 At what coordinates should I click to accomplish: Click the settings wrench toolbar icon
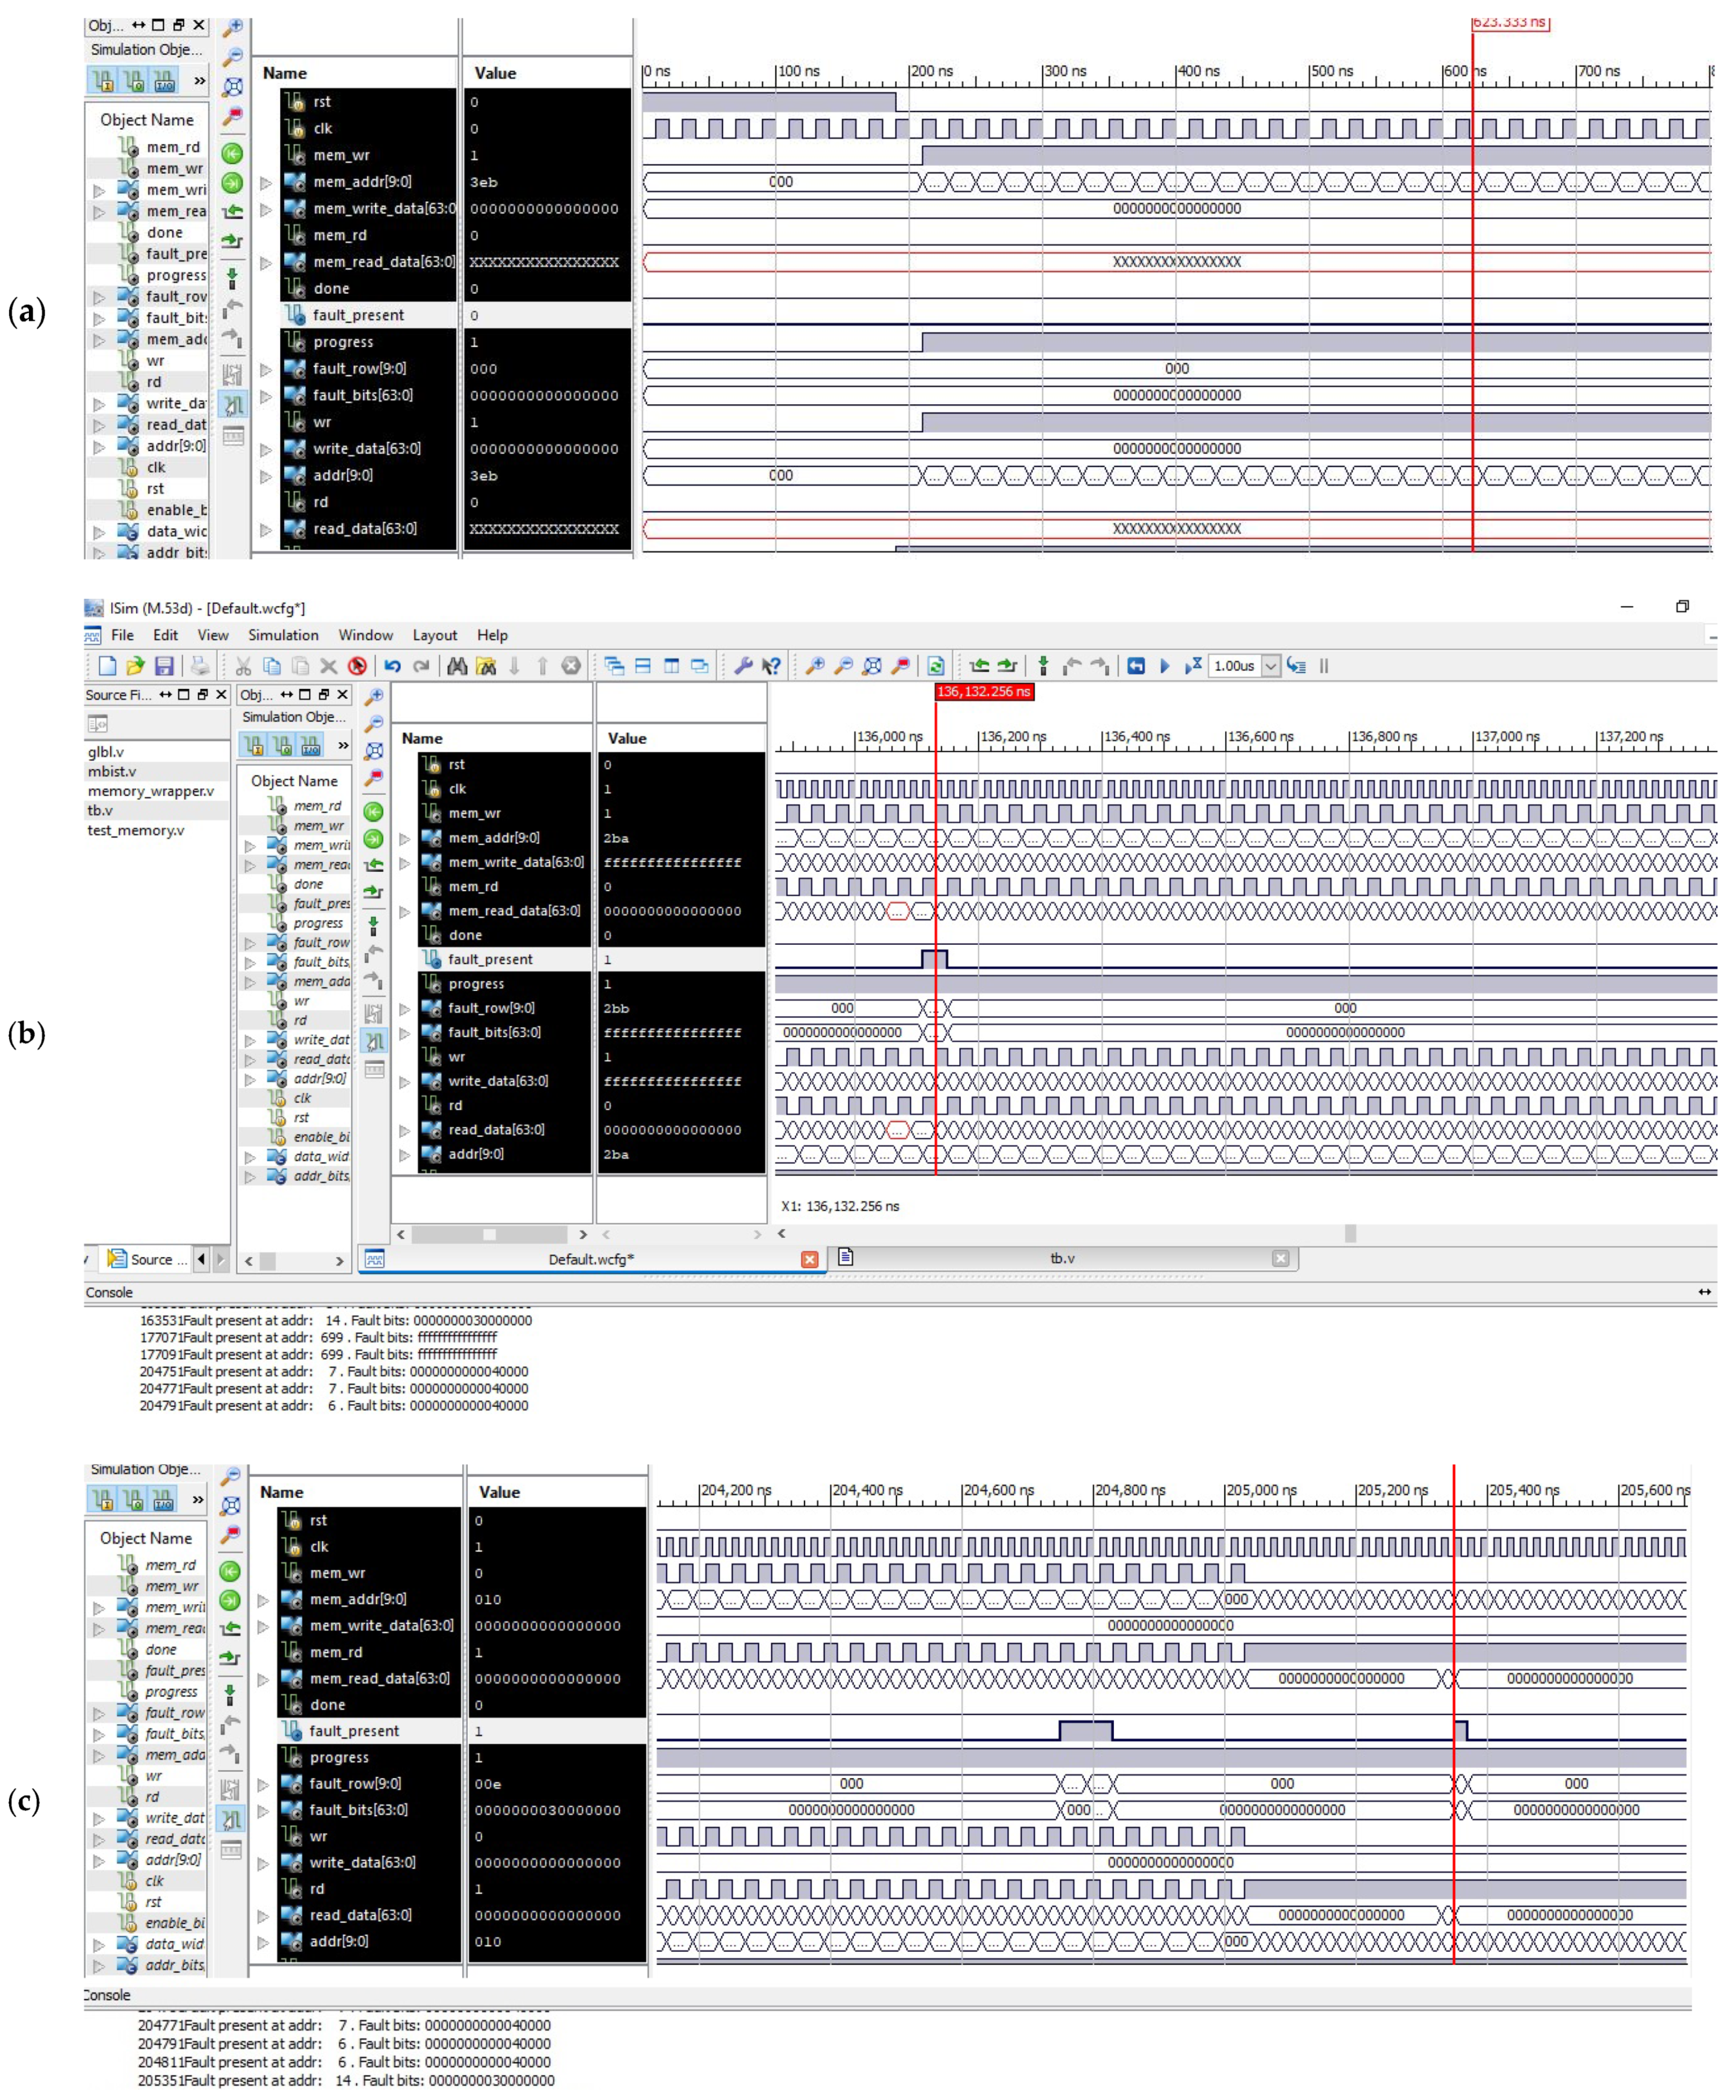pyautogui.click(x=743, y=666)
